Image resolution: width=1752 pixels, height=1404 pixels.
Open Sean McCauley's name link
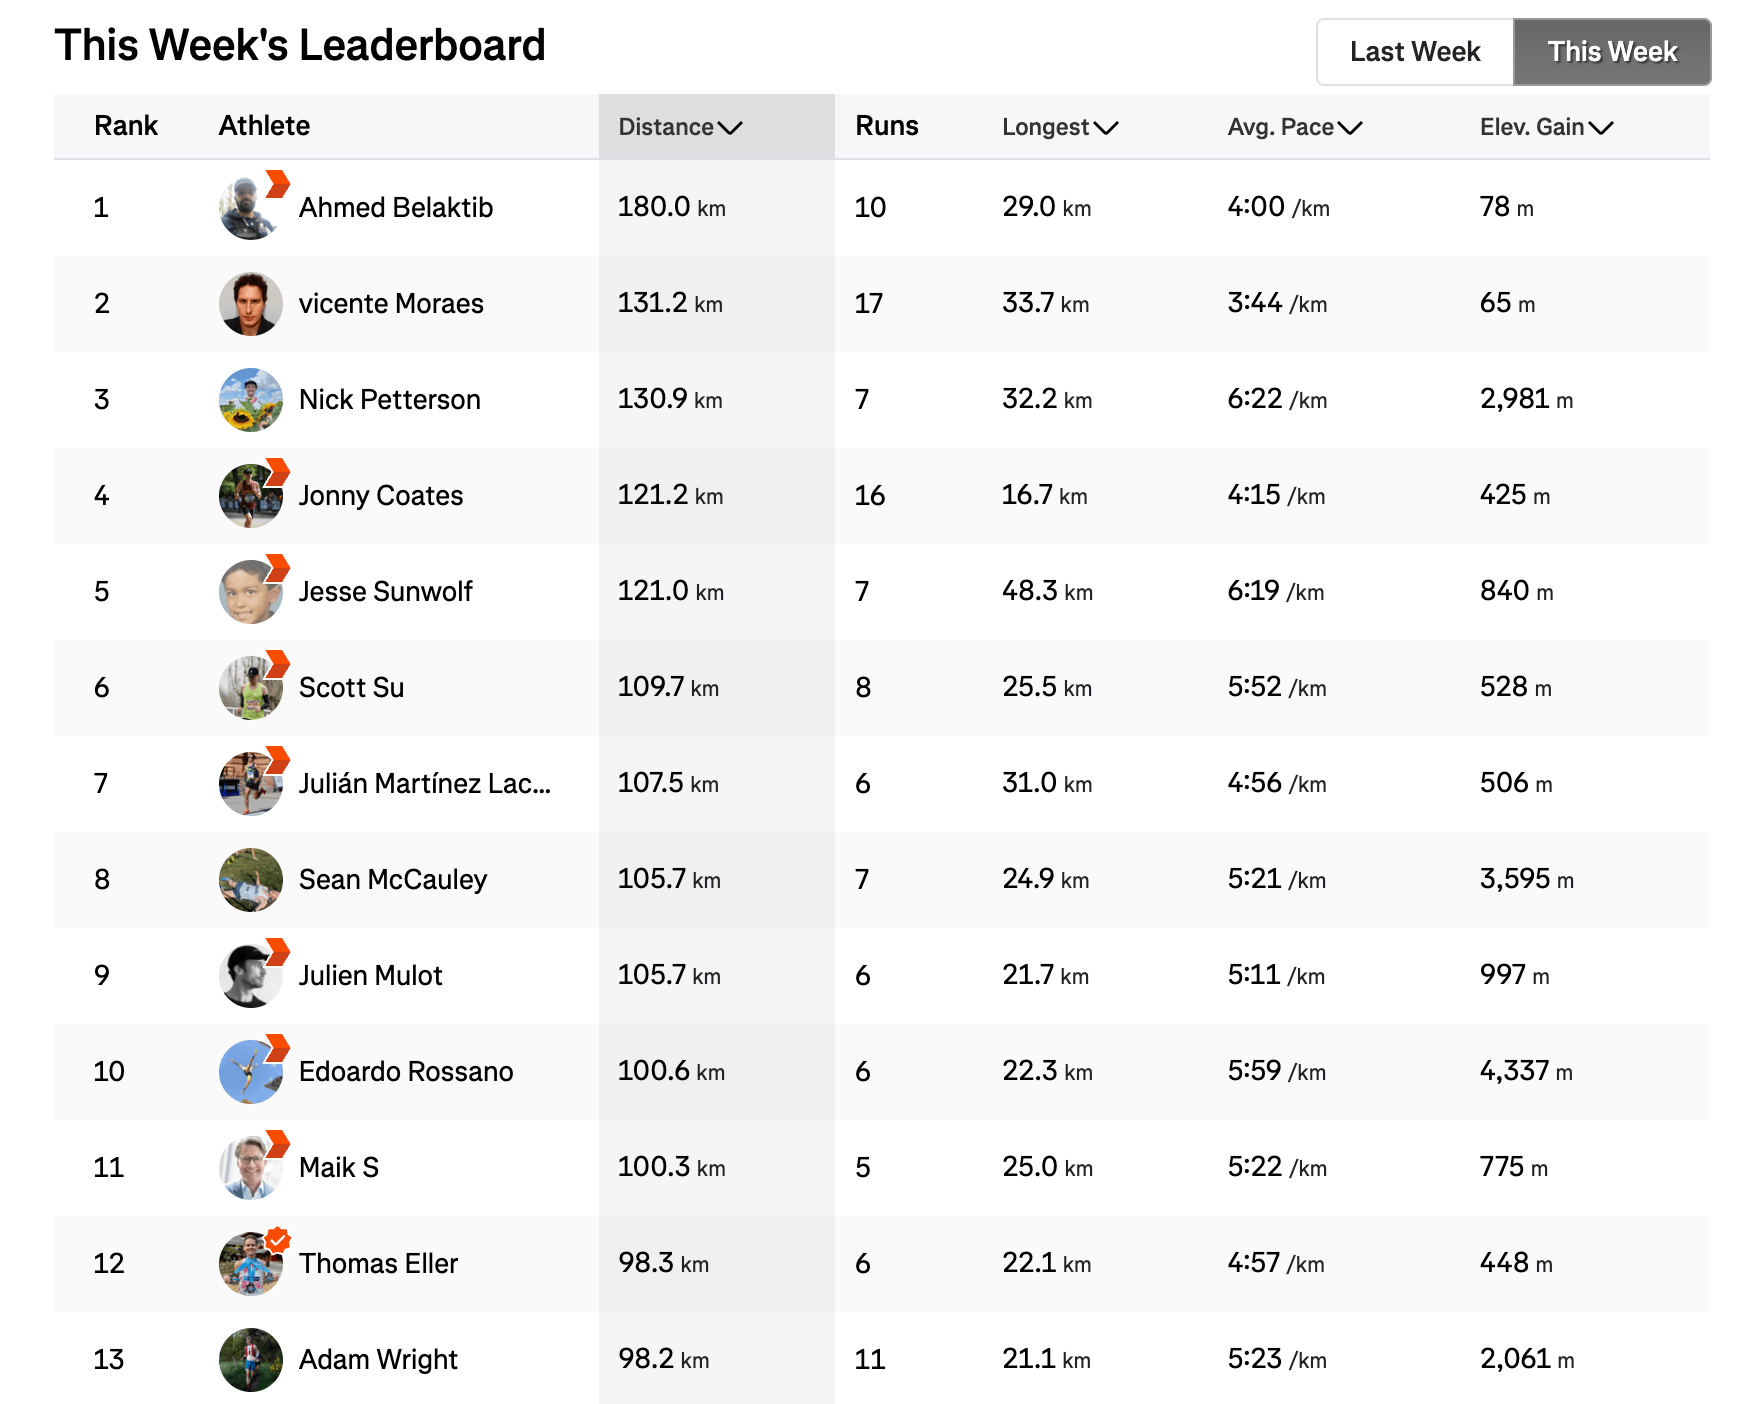(x=393, y=880)
